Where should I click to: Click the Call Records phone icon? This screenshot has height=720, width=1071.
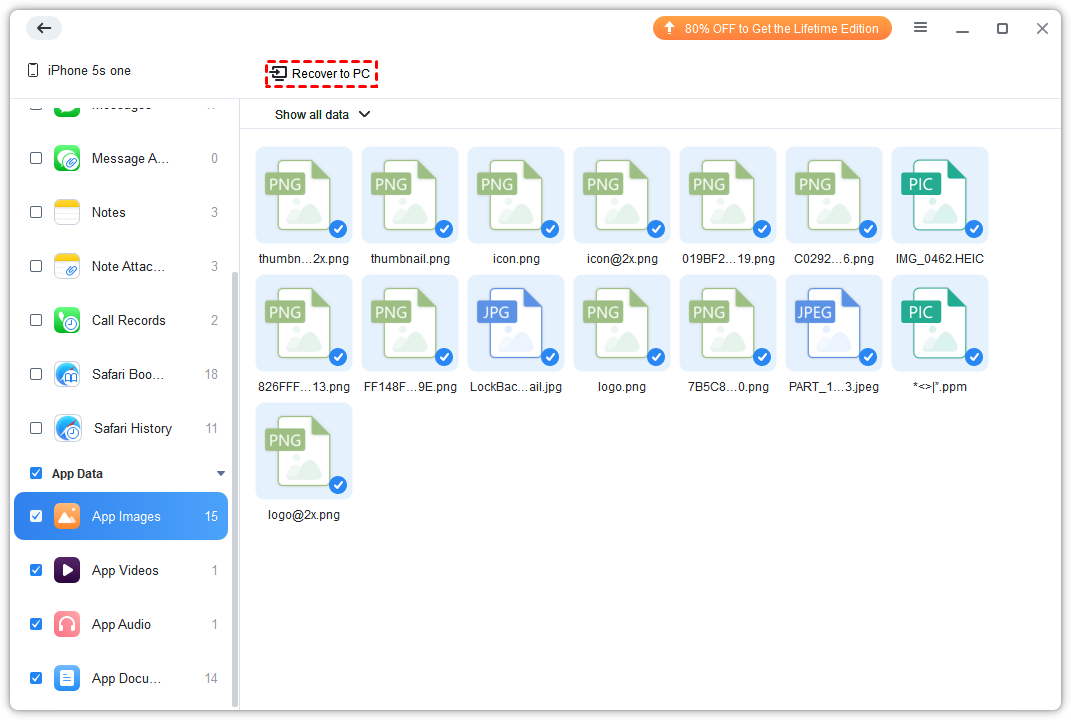tap(67, 320)
